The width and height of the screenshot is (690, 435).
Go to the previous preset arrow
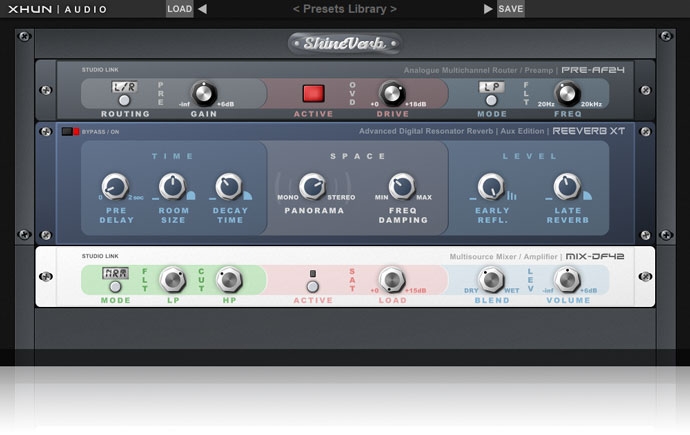[x=203, y=9]
